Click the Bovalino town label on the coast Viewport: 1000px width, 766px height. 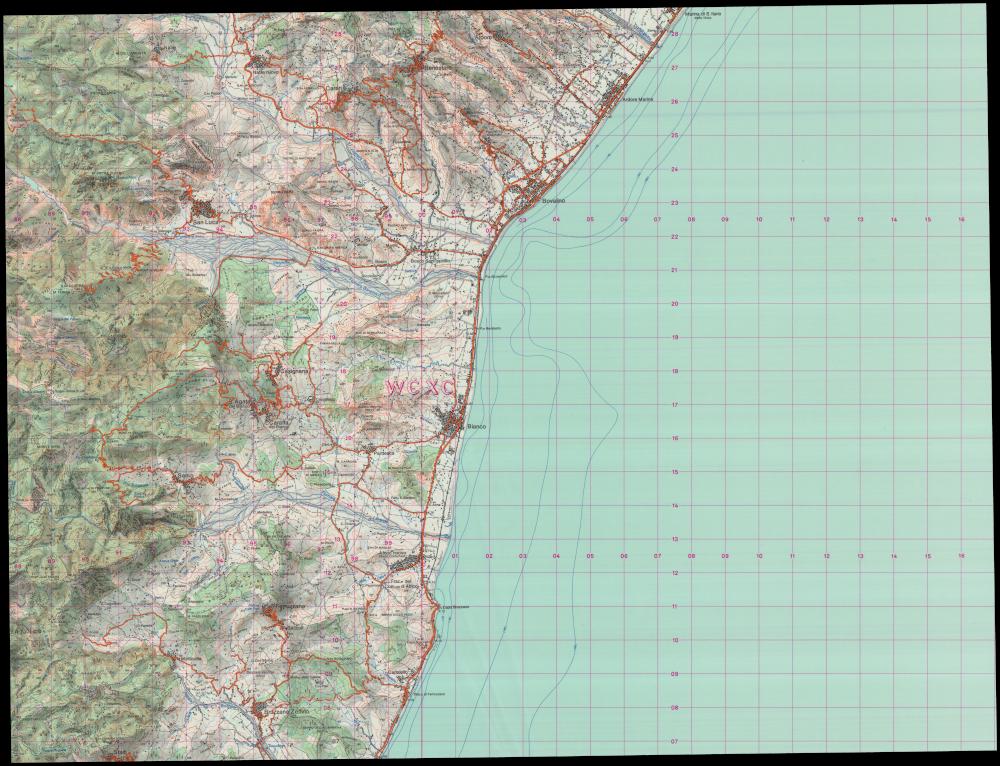pyautogui.click(x=554, y=202)
